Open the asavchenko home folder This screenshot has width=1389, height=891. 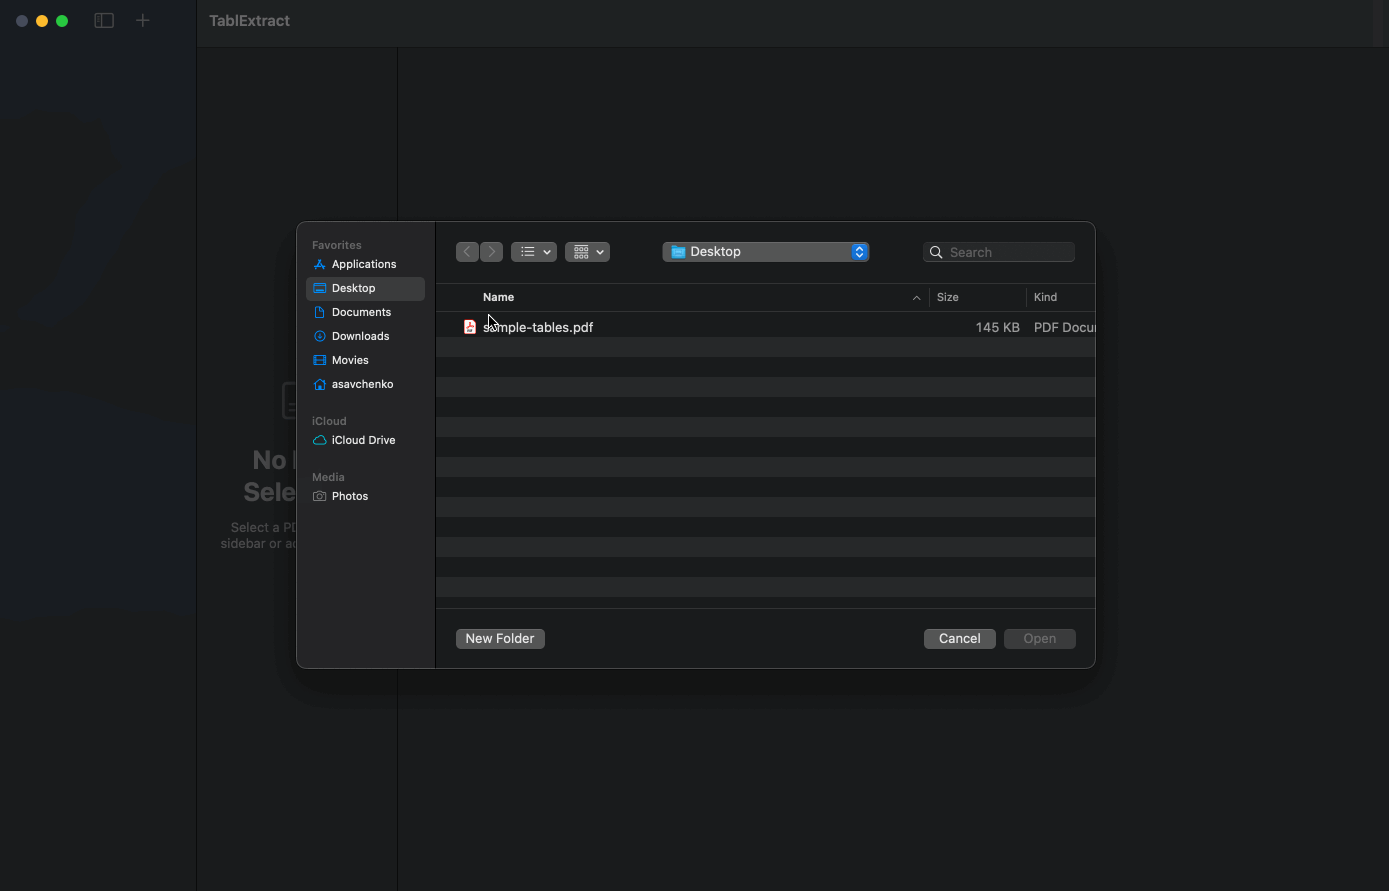(x=361, y=384)
